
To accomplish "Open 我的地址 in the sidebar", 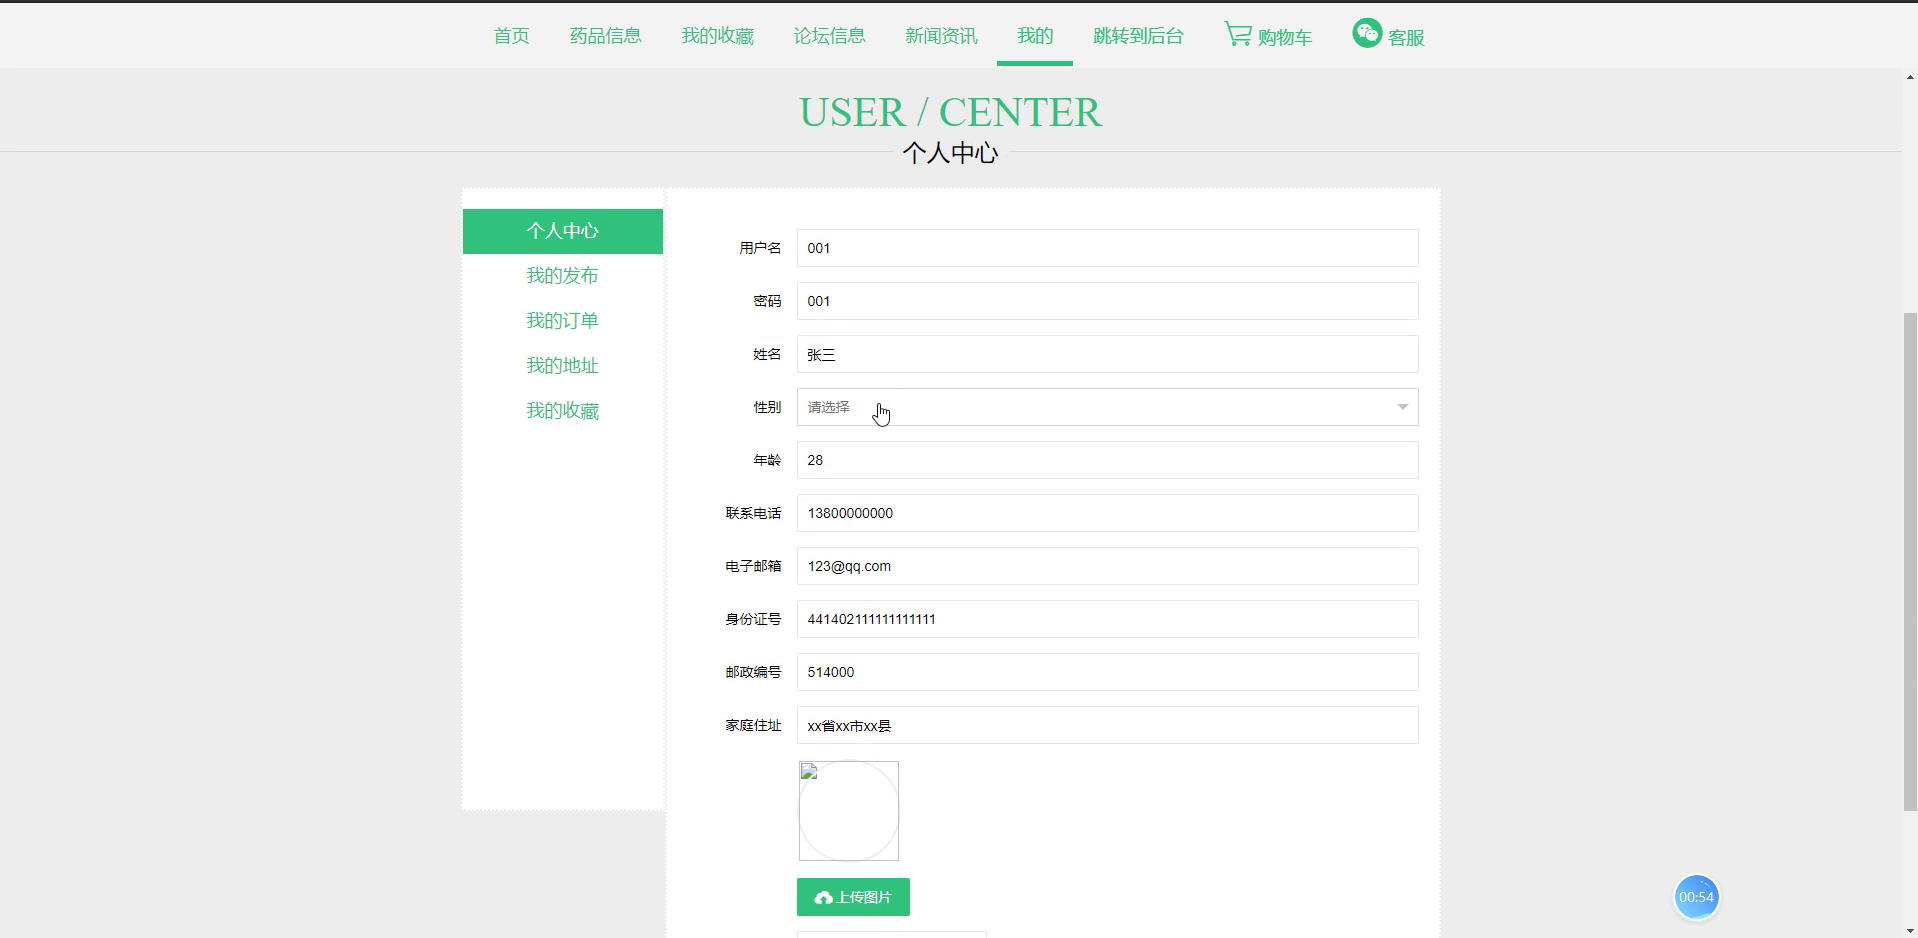I will point(563,366).
